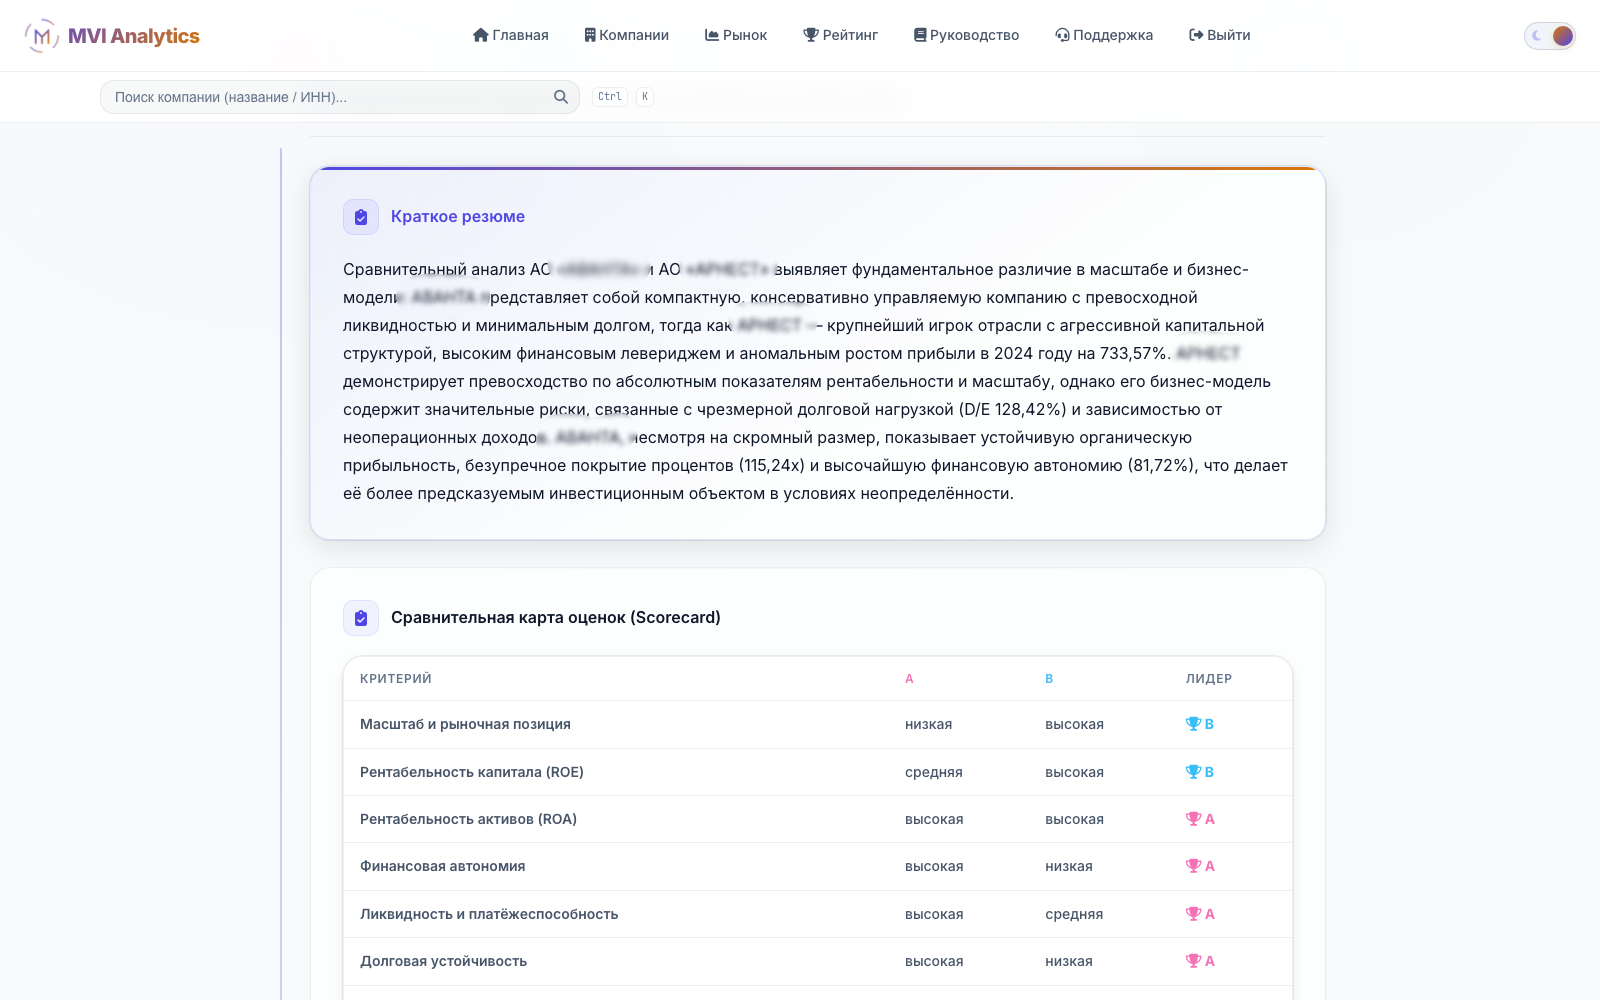The height and width of the screenshot is (1000, 1600).
Task: Click the Рынок chart icon
Action: 712,35
